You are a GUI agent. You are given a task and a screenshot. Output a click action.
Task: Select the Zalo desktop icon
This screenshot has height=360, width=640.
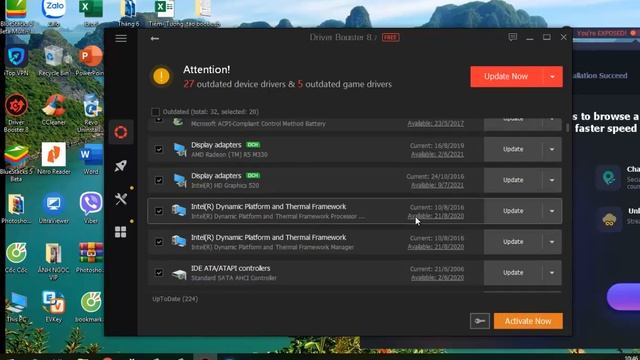(53, 13)
